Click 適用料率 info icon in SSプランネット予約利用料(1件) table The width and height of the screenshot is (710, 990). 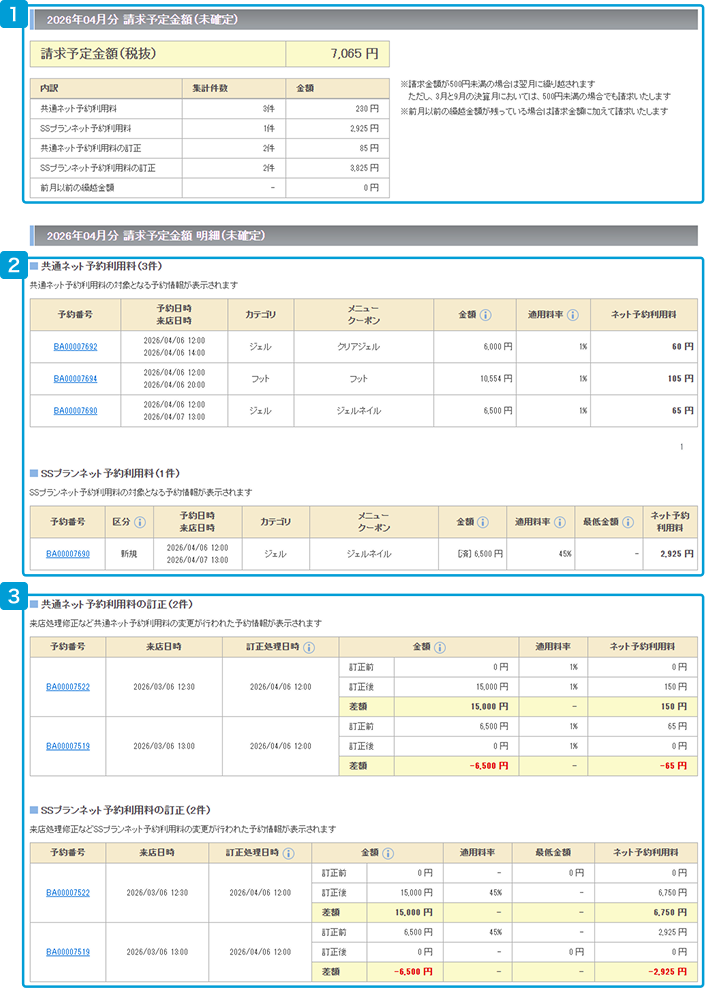click(560, 522)
